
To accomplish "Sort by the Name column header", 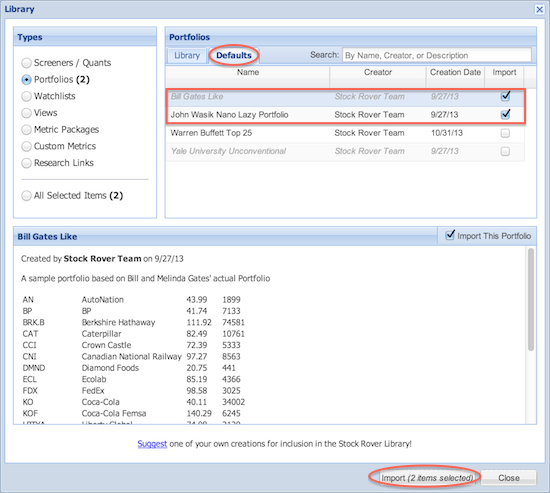I will (x=248, y=76).
